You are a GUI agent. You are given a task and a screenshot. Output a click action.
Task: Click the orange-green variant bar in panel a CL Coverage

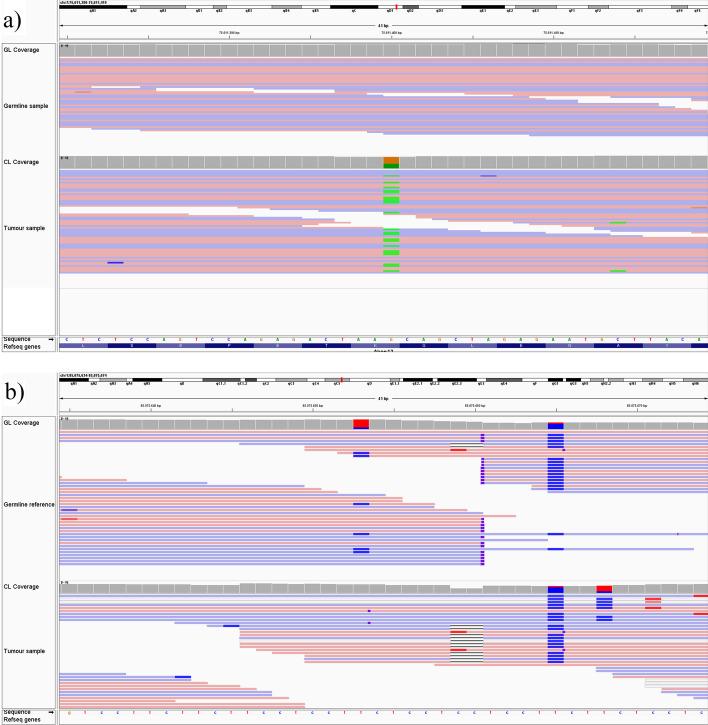[x=391, y=163]
